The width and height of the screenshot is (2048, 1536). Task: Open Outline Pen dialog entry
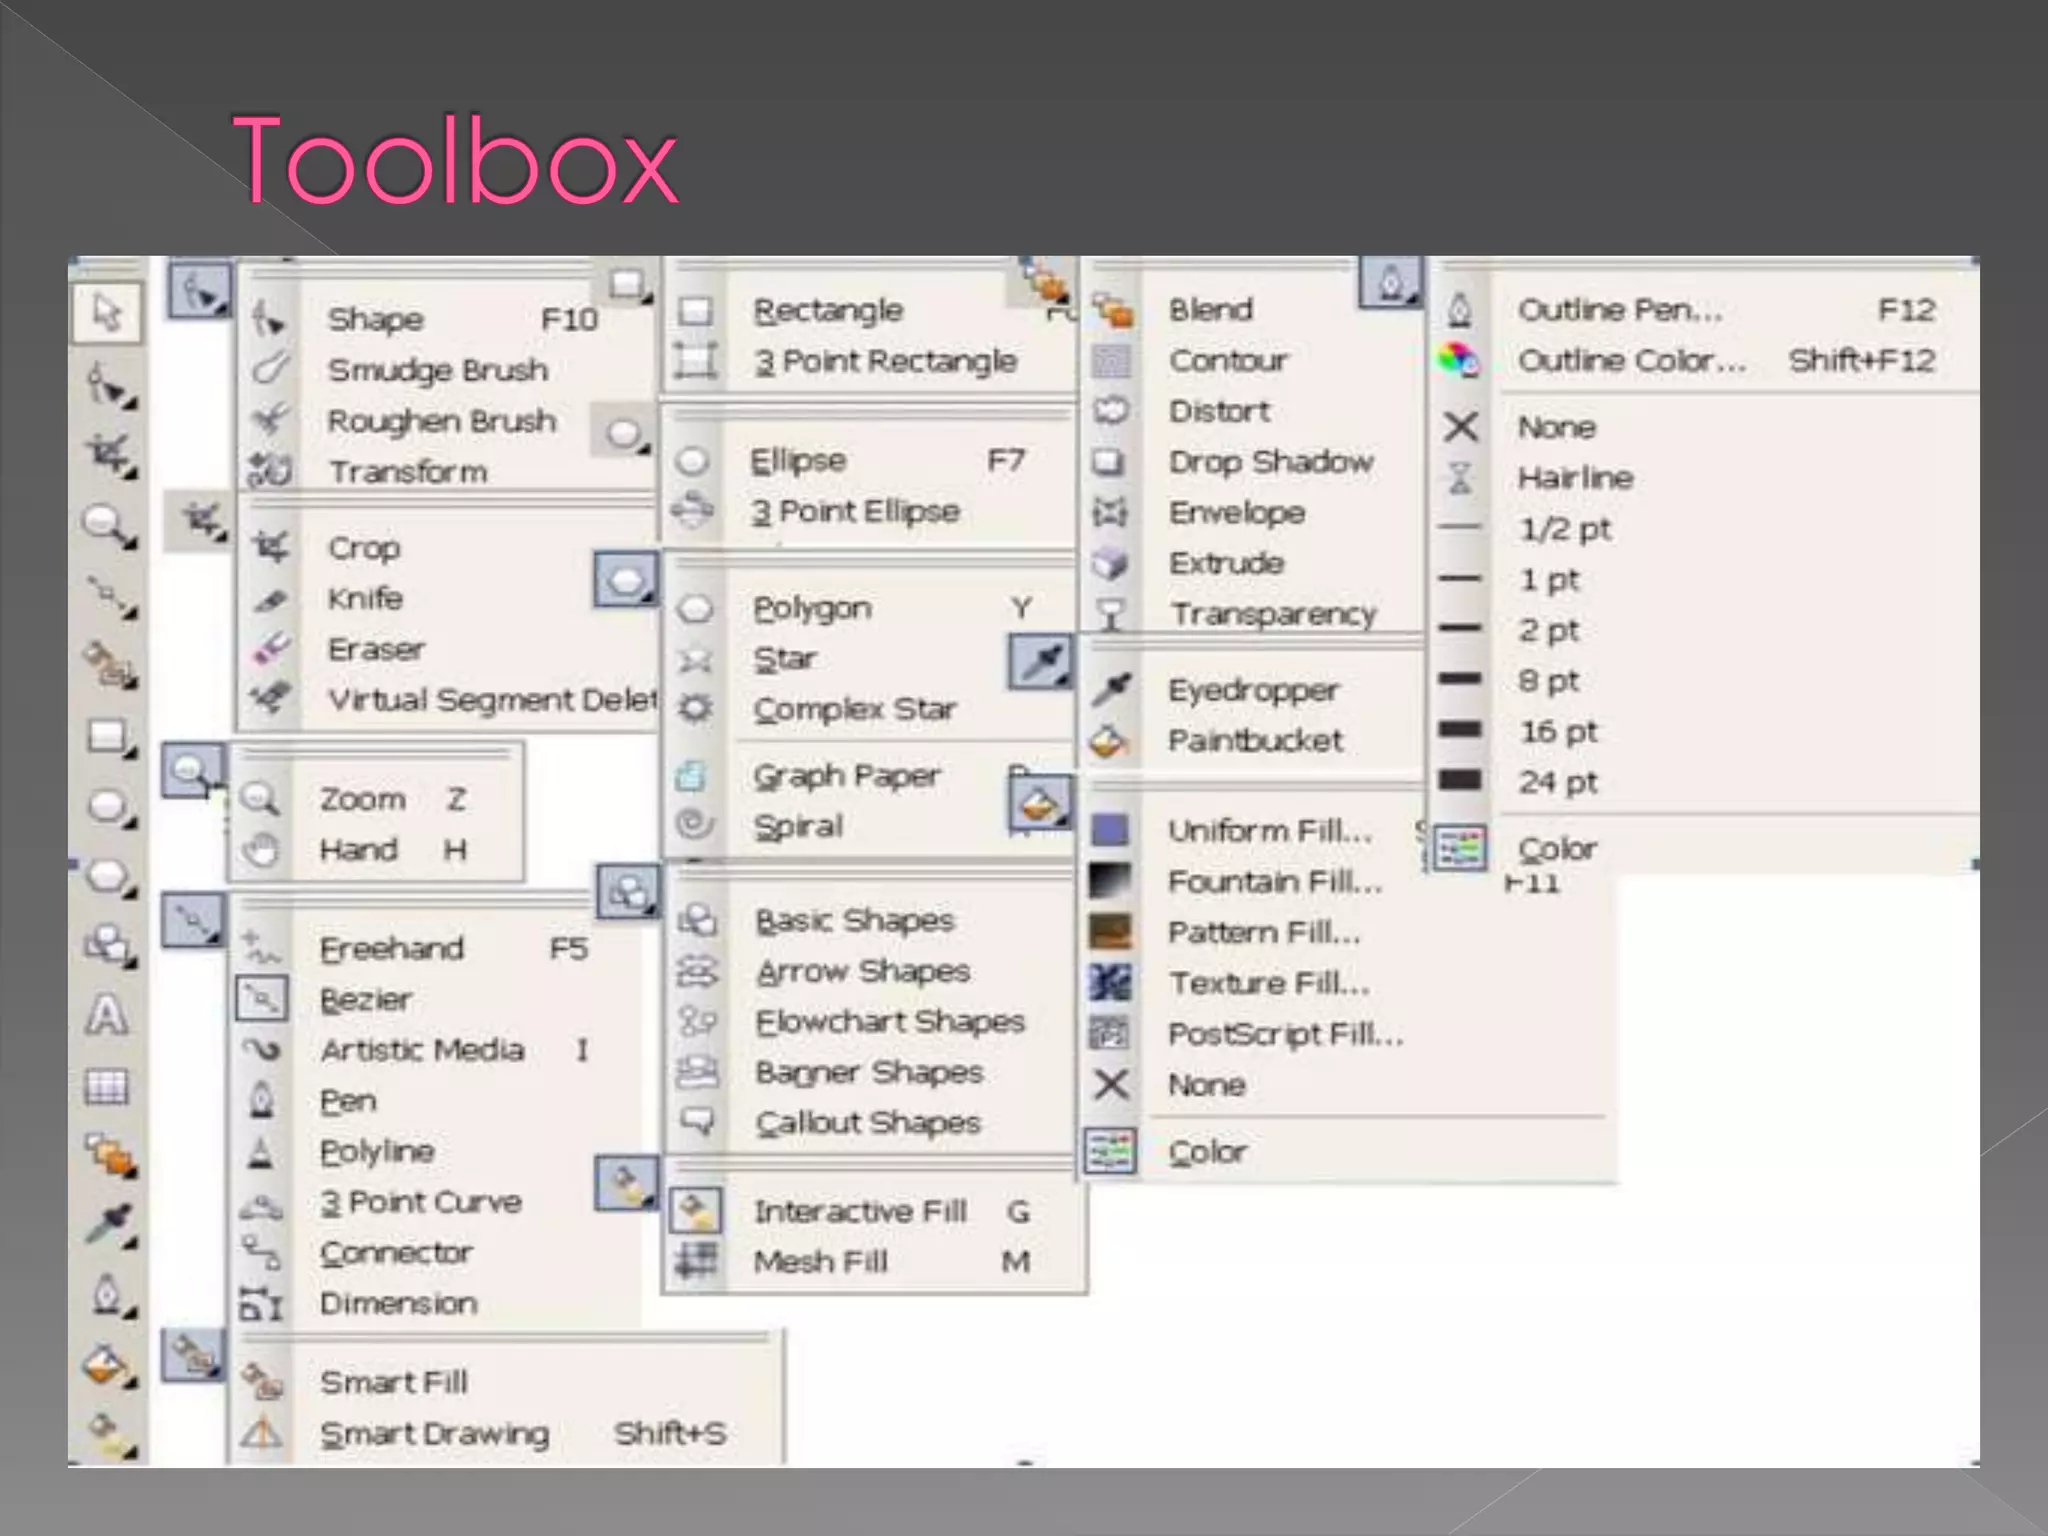1619,310
